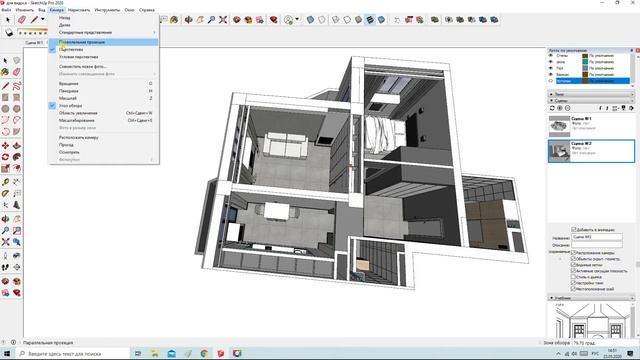Image resolution: width=640 pixels, height=360 pixels.
Task: Select the Position Camera tool in left toolbar
Action: point(5,256)
